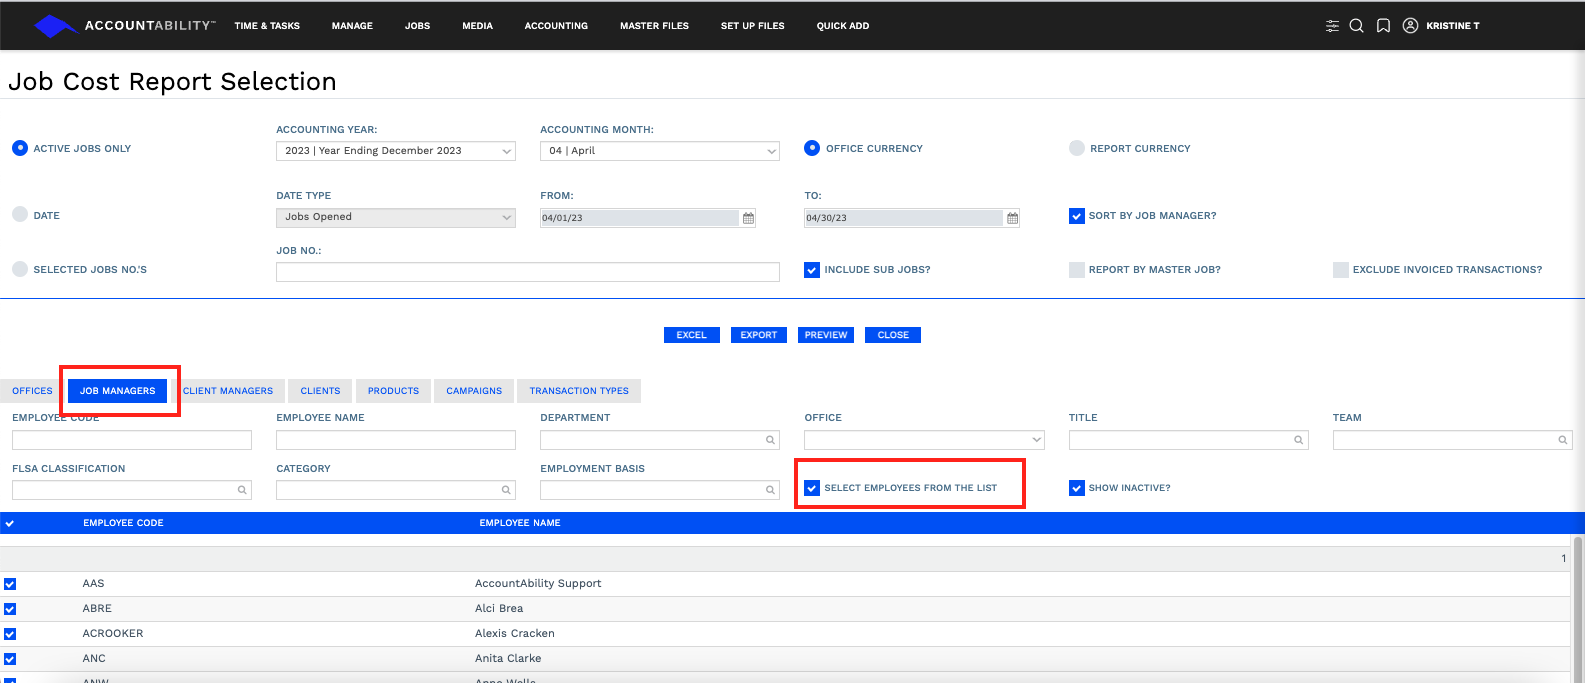Expand the Accounting Year dropdown
The height and width of the screenshot is (683, 1585).
396,151
